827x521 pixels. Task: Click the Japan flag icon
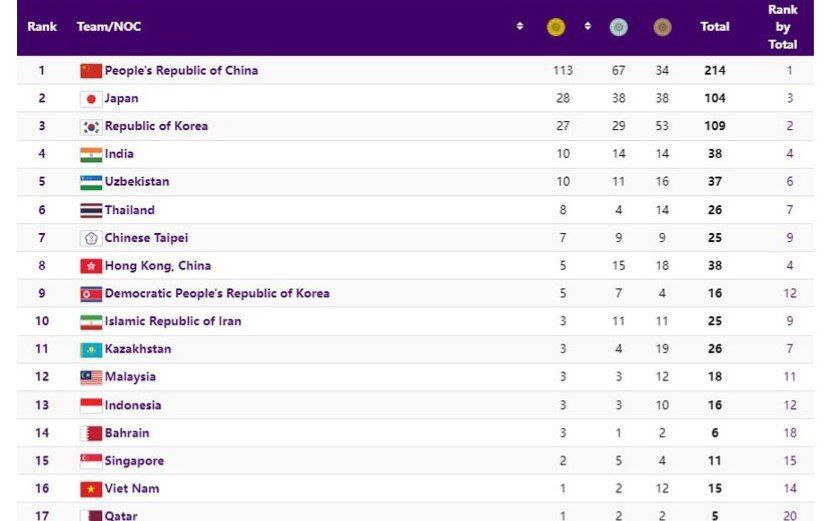pyautogui.click(x=91, y=99)
